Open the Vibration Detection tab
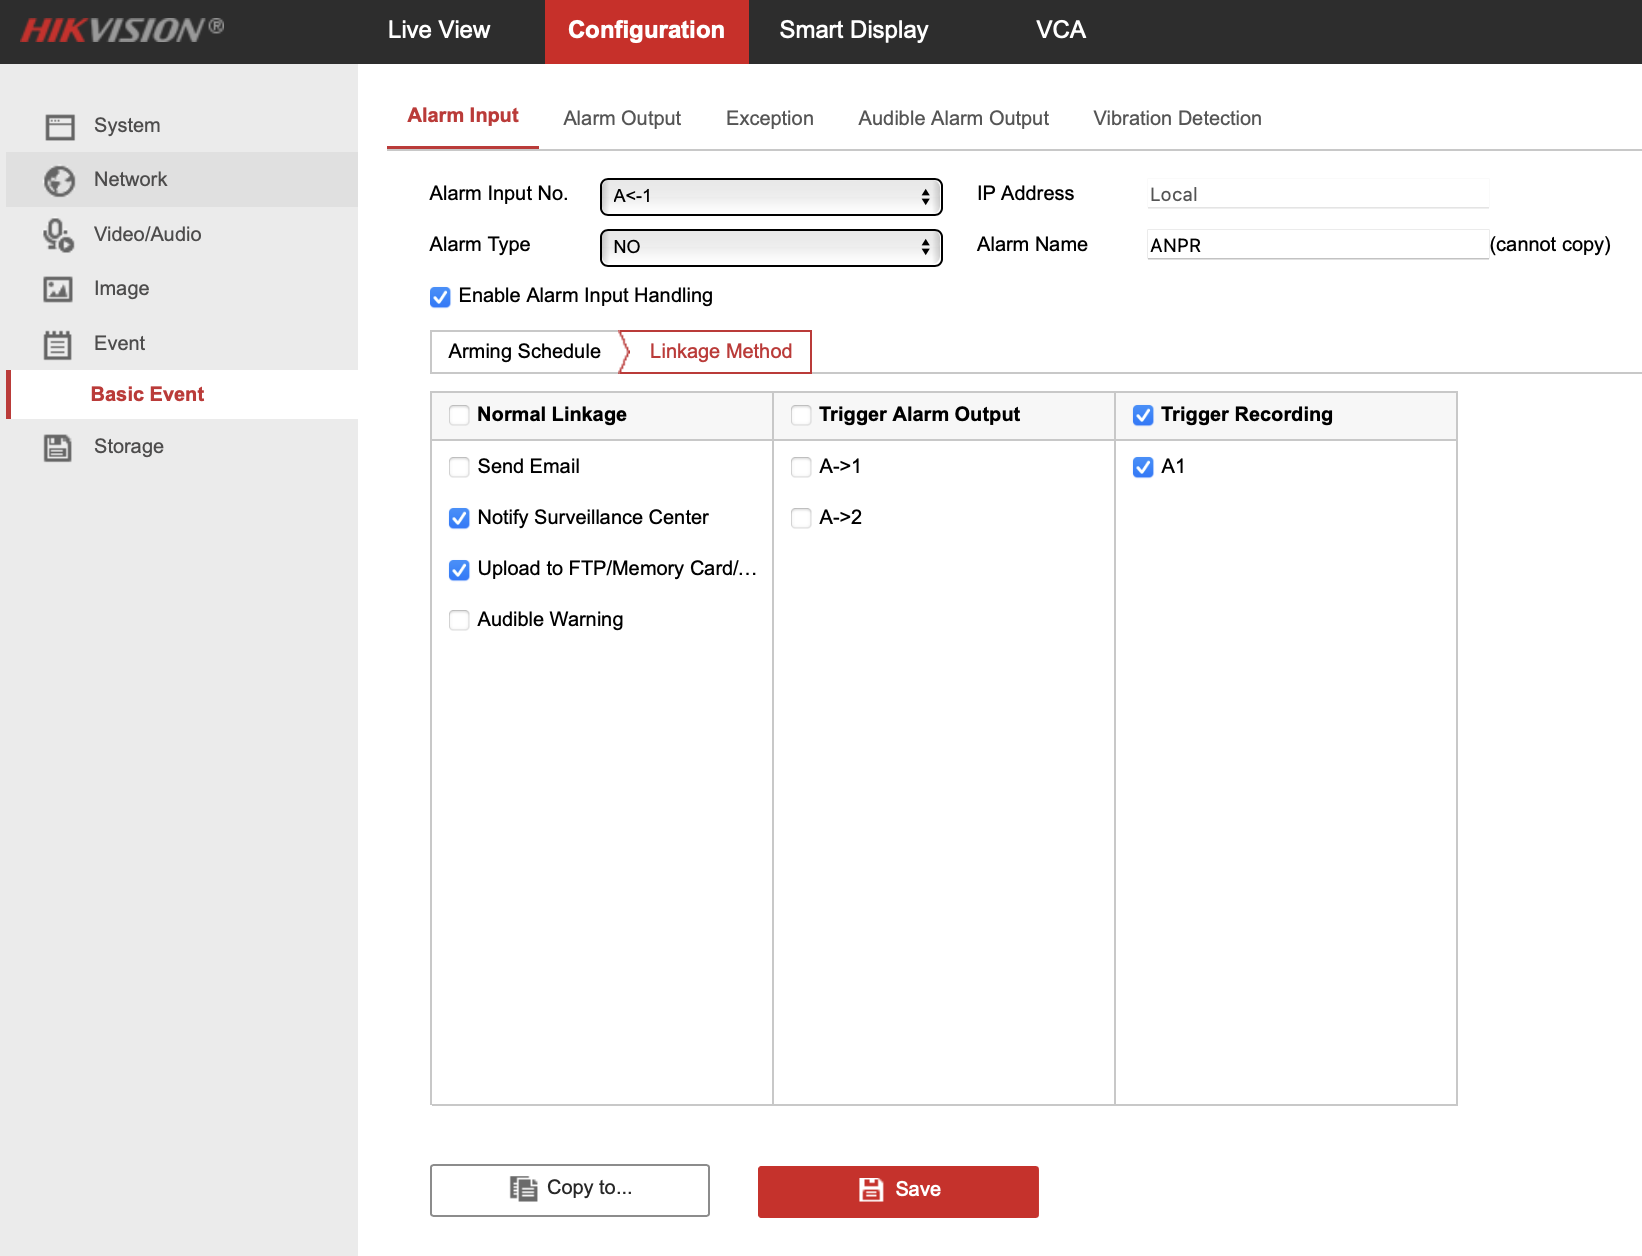Viewport: 1642px width, 1256px height. click(x=1176, y=119)
